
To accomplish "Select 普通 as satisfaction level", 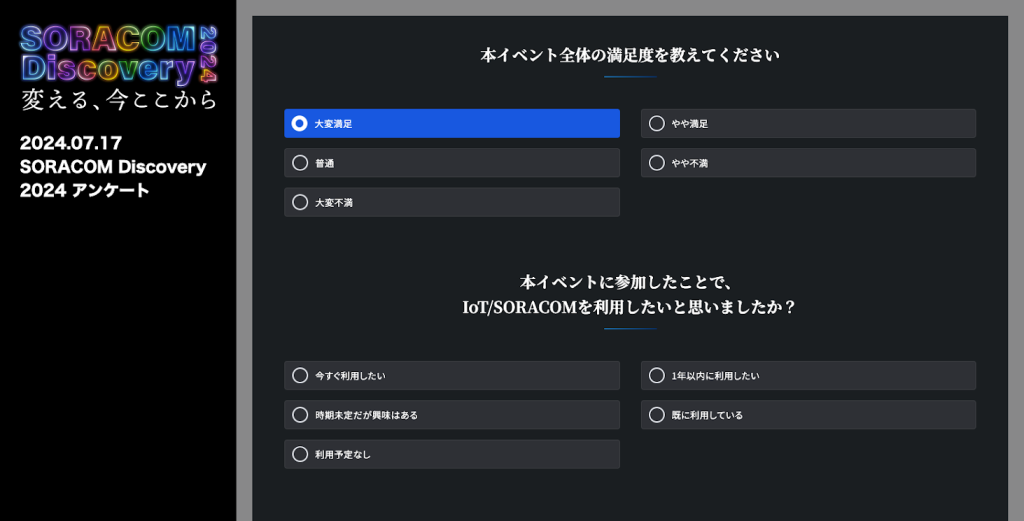I will [451, 163].
